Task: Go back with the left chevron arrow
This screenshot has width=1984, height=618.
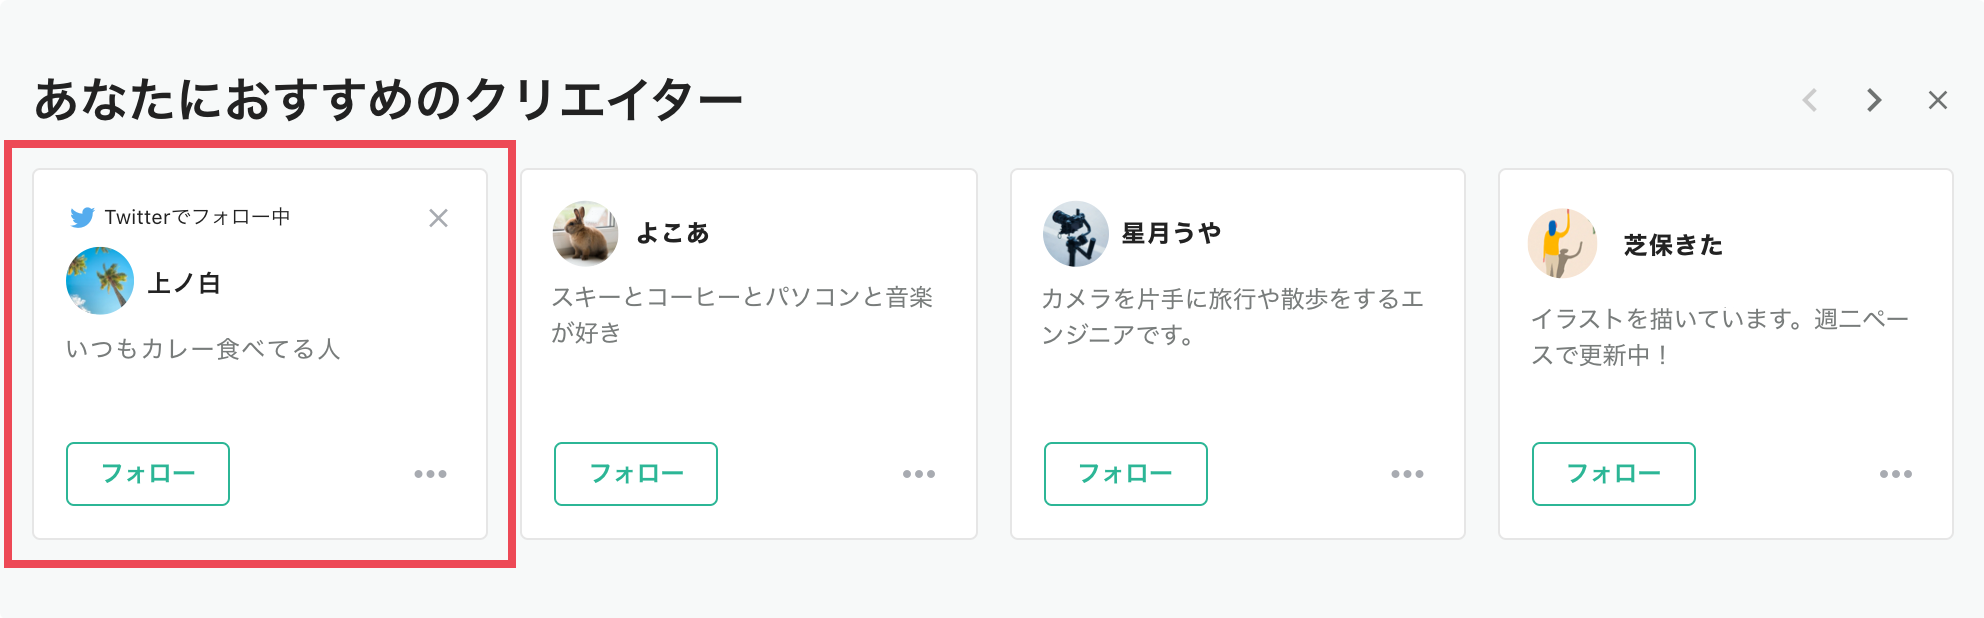Action: [x=1810, y=100]
